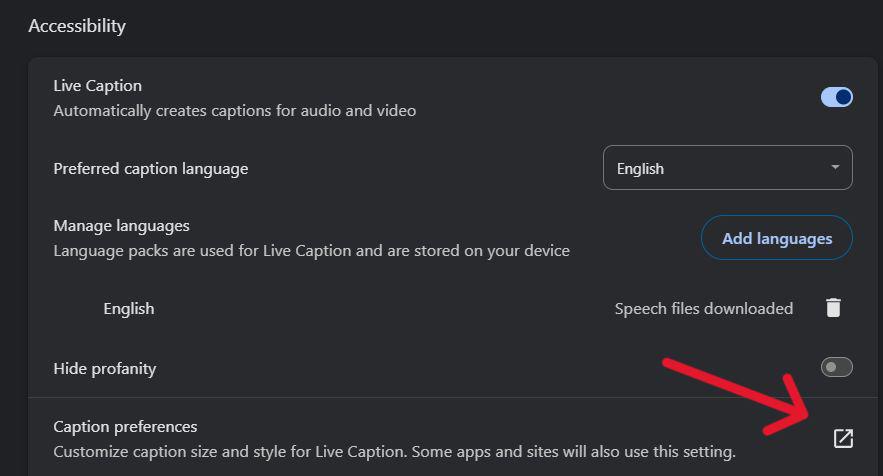Click the Accessibility section heading
Viewport: 883px width, 476px height.
click(77, 26)
